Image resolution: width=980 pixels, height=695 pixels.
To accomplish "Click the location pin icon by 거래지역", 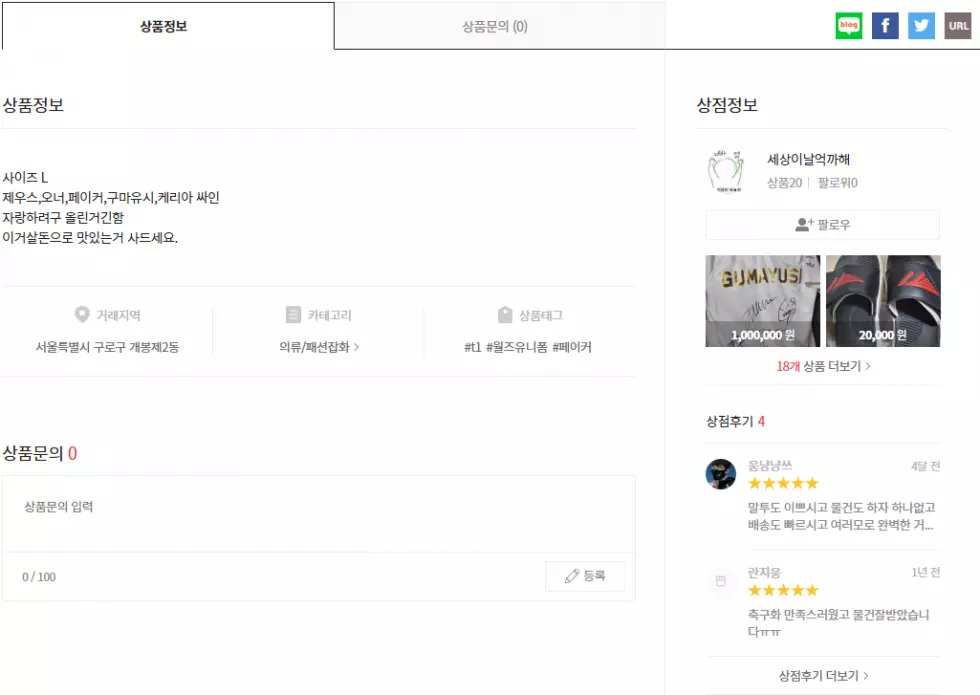I will click(82, 314).
